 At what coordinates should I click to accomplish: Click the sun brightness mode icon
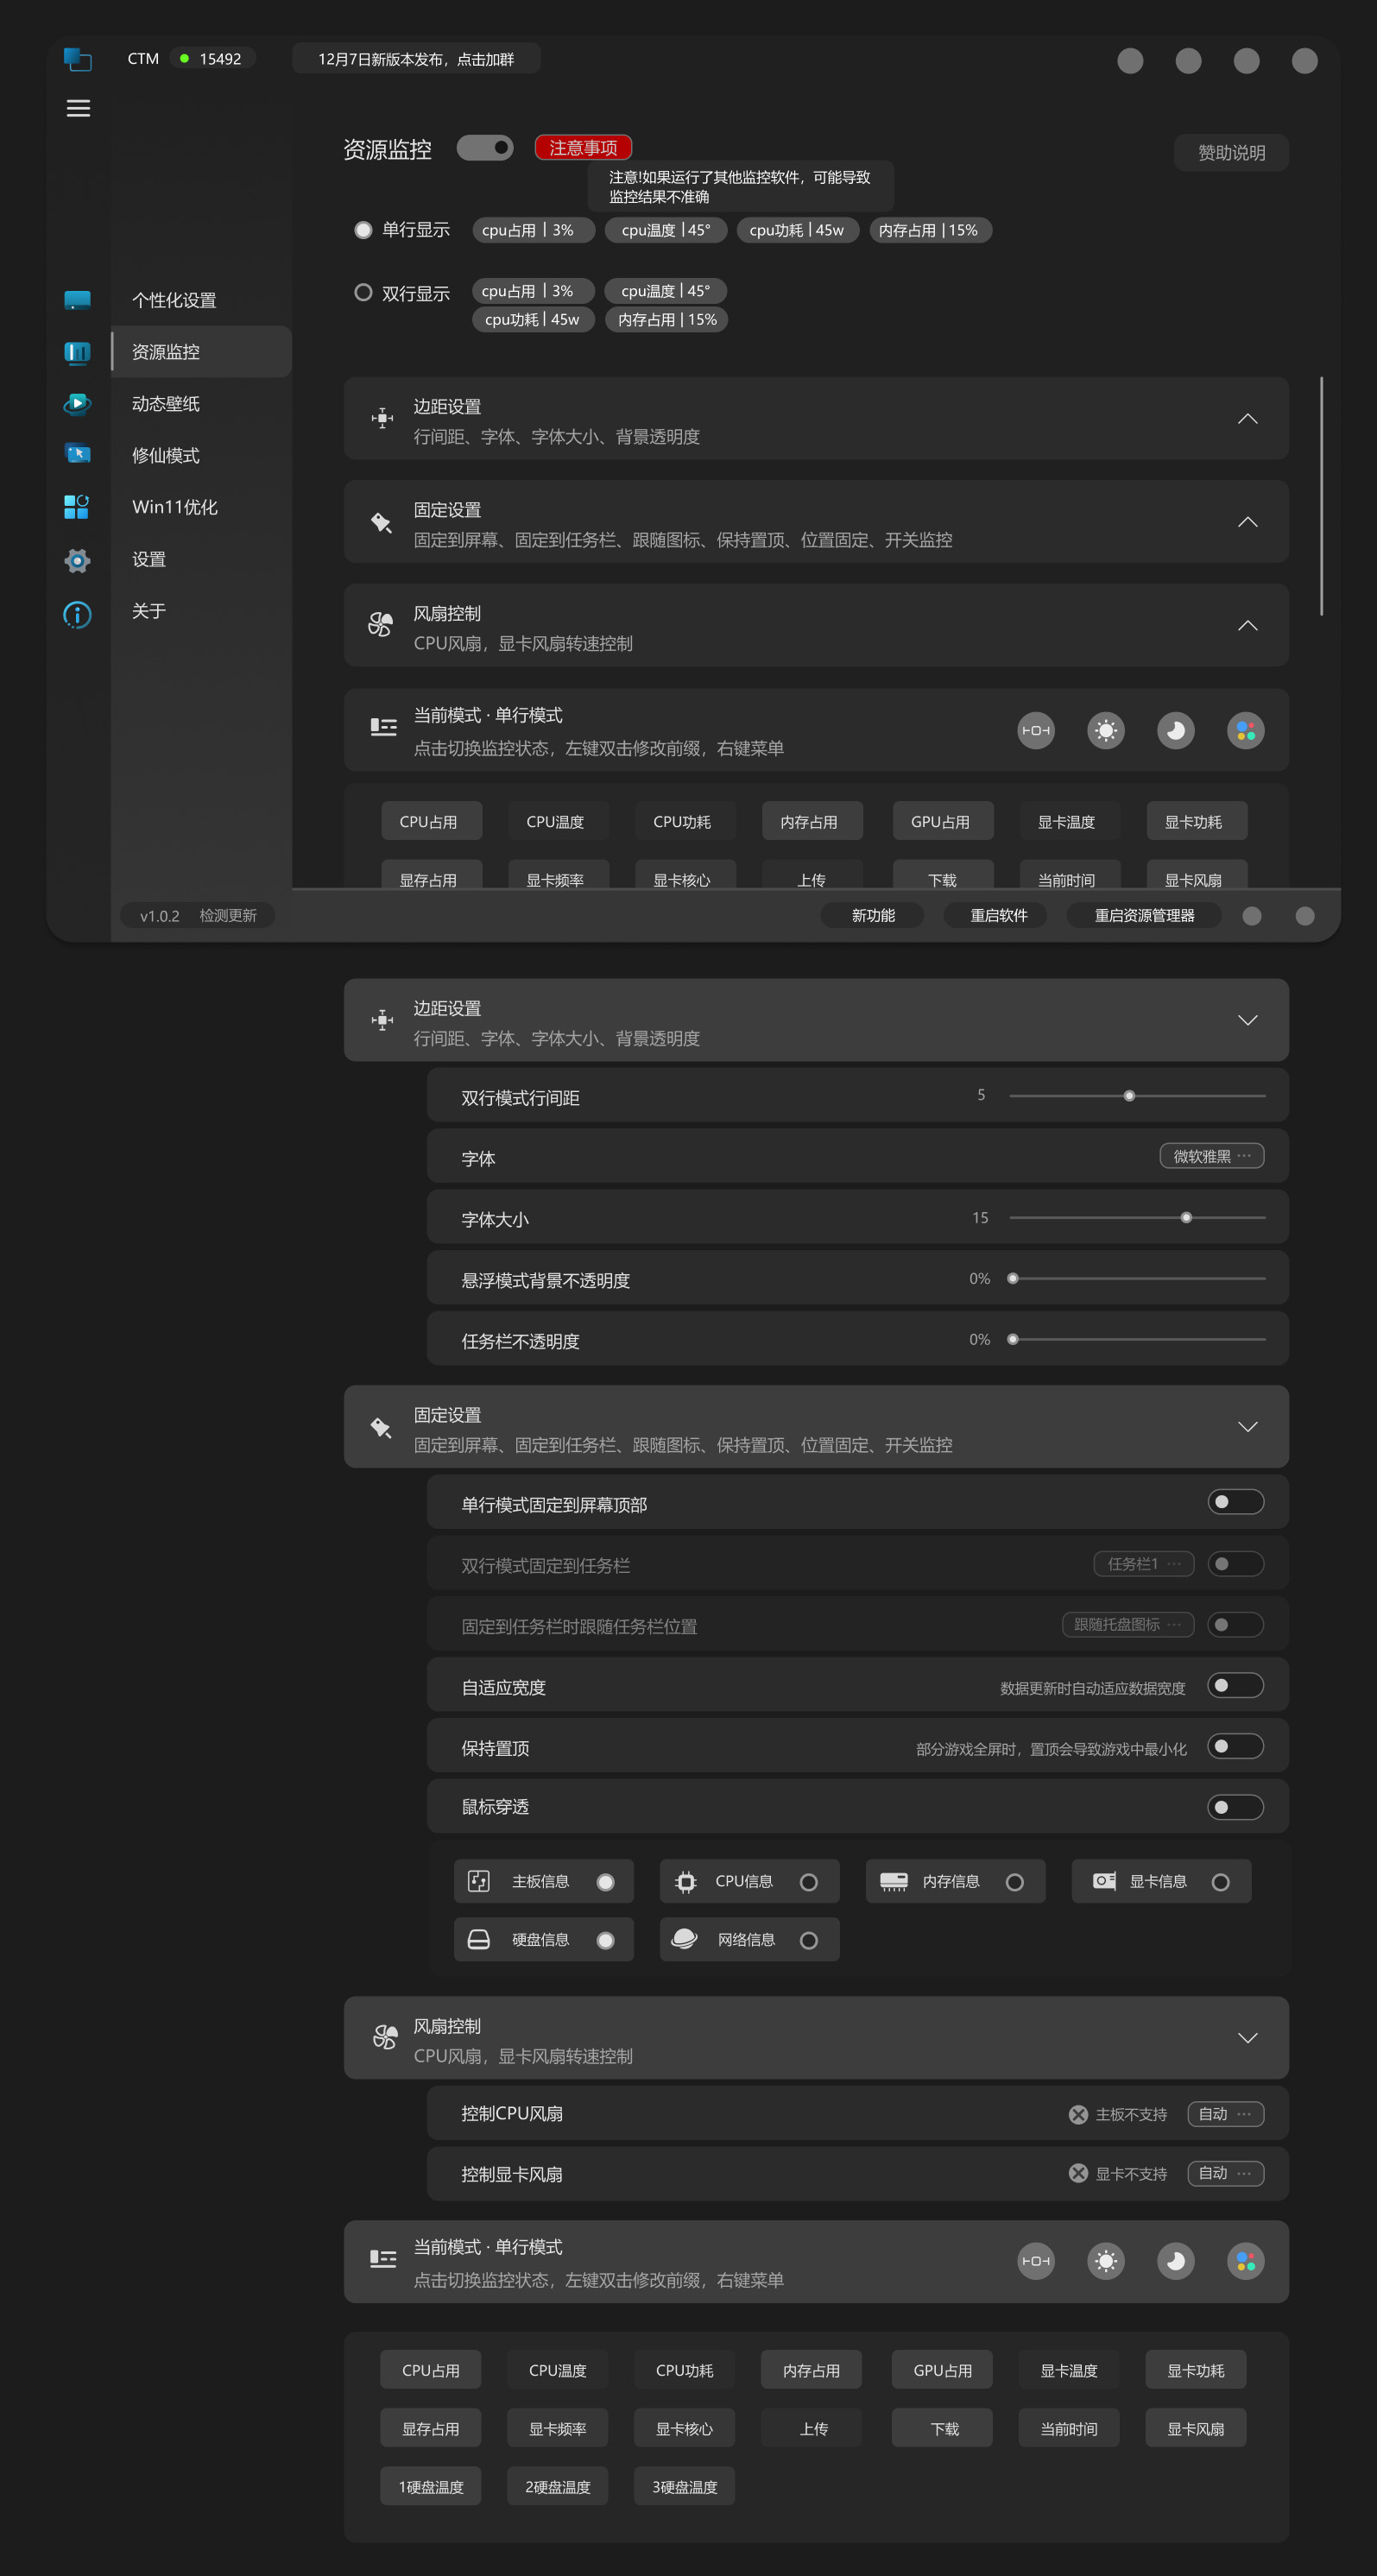1105,731
